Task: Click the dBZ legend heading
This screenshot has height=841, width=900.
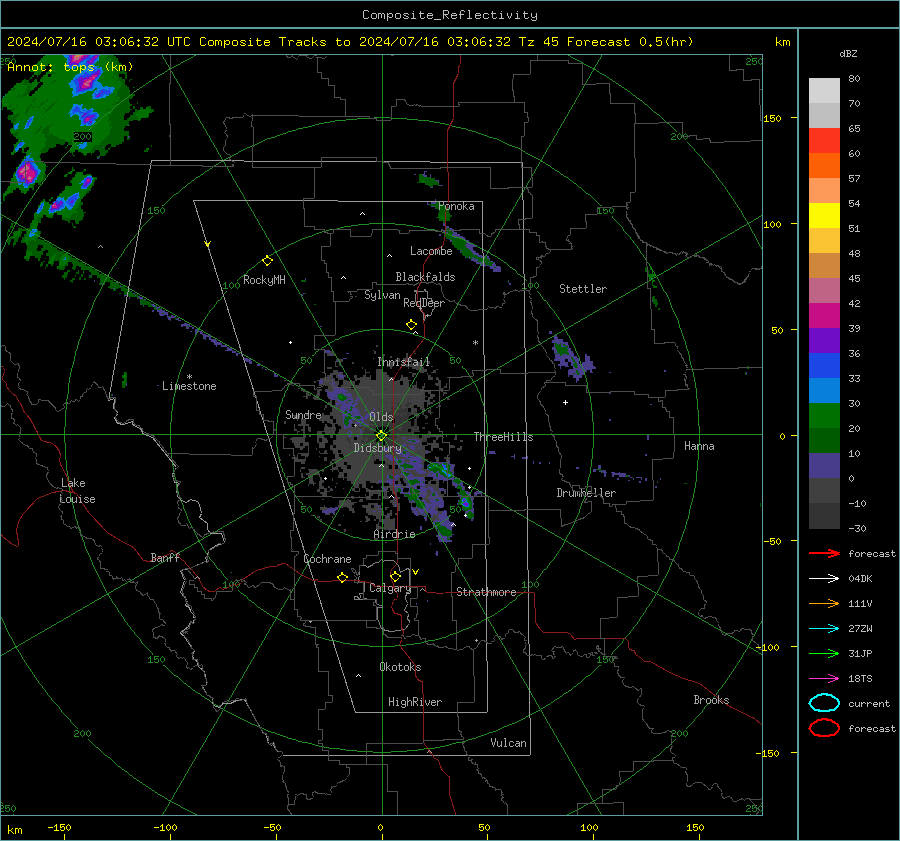Action: coord(848,53)
